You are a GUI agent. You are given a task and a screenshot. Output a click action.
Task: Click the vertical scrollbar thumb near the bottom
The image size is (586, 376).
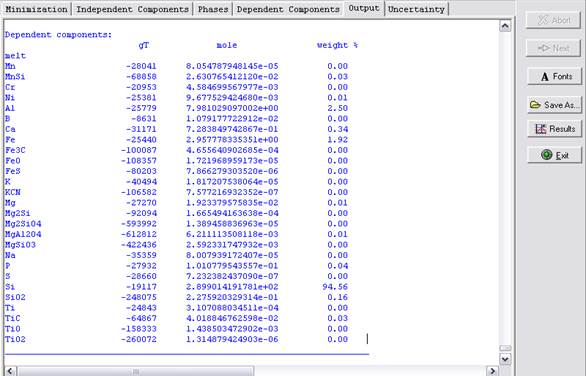pyautogui.click(x=505, y=348)
